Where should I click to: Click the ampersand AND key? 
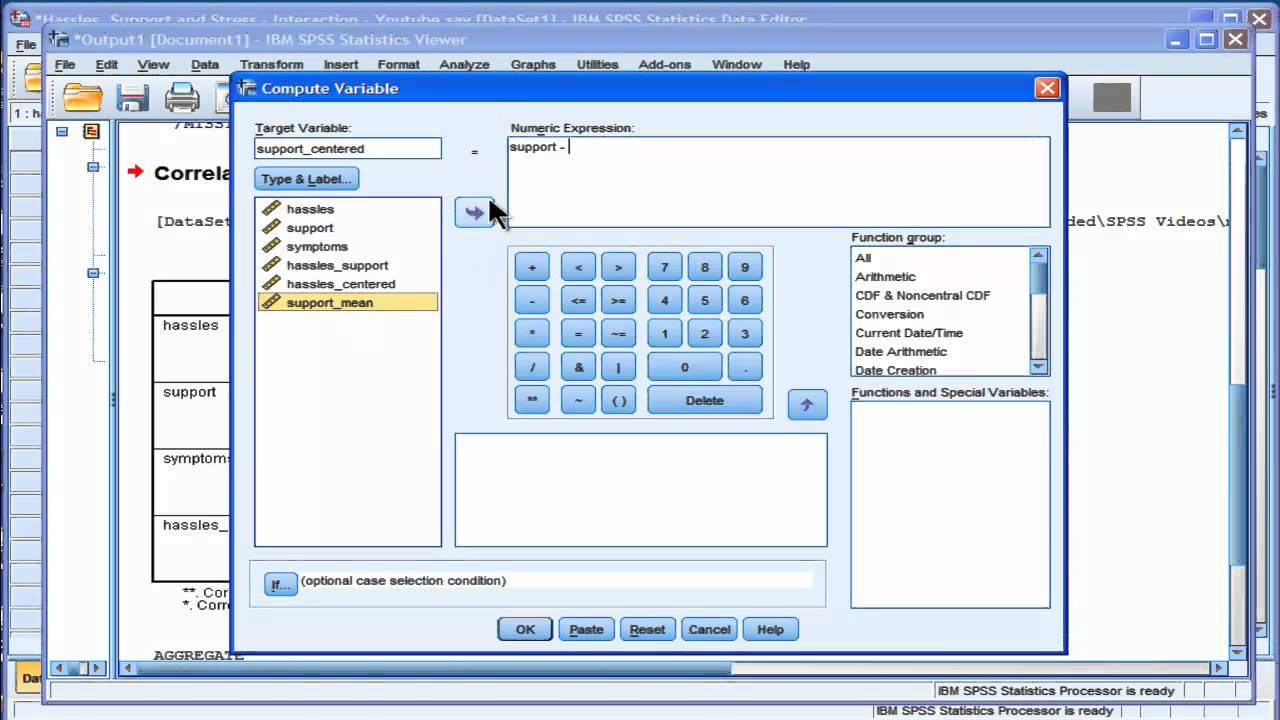click(578, 367)
